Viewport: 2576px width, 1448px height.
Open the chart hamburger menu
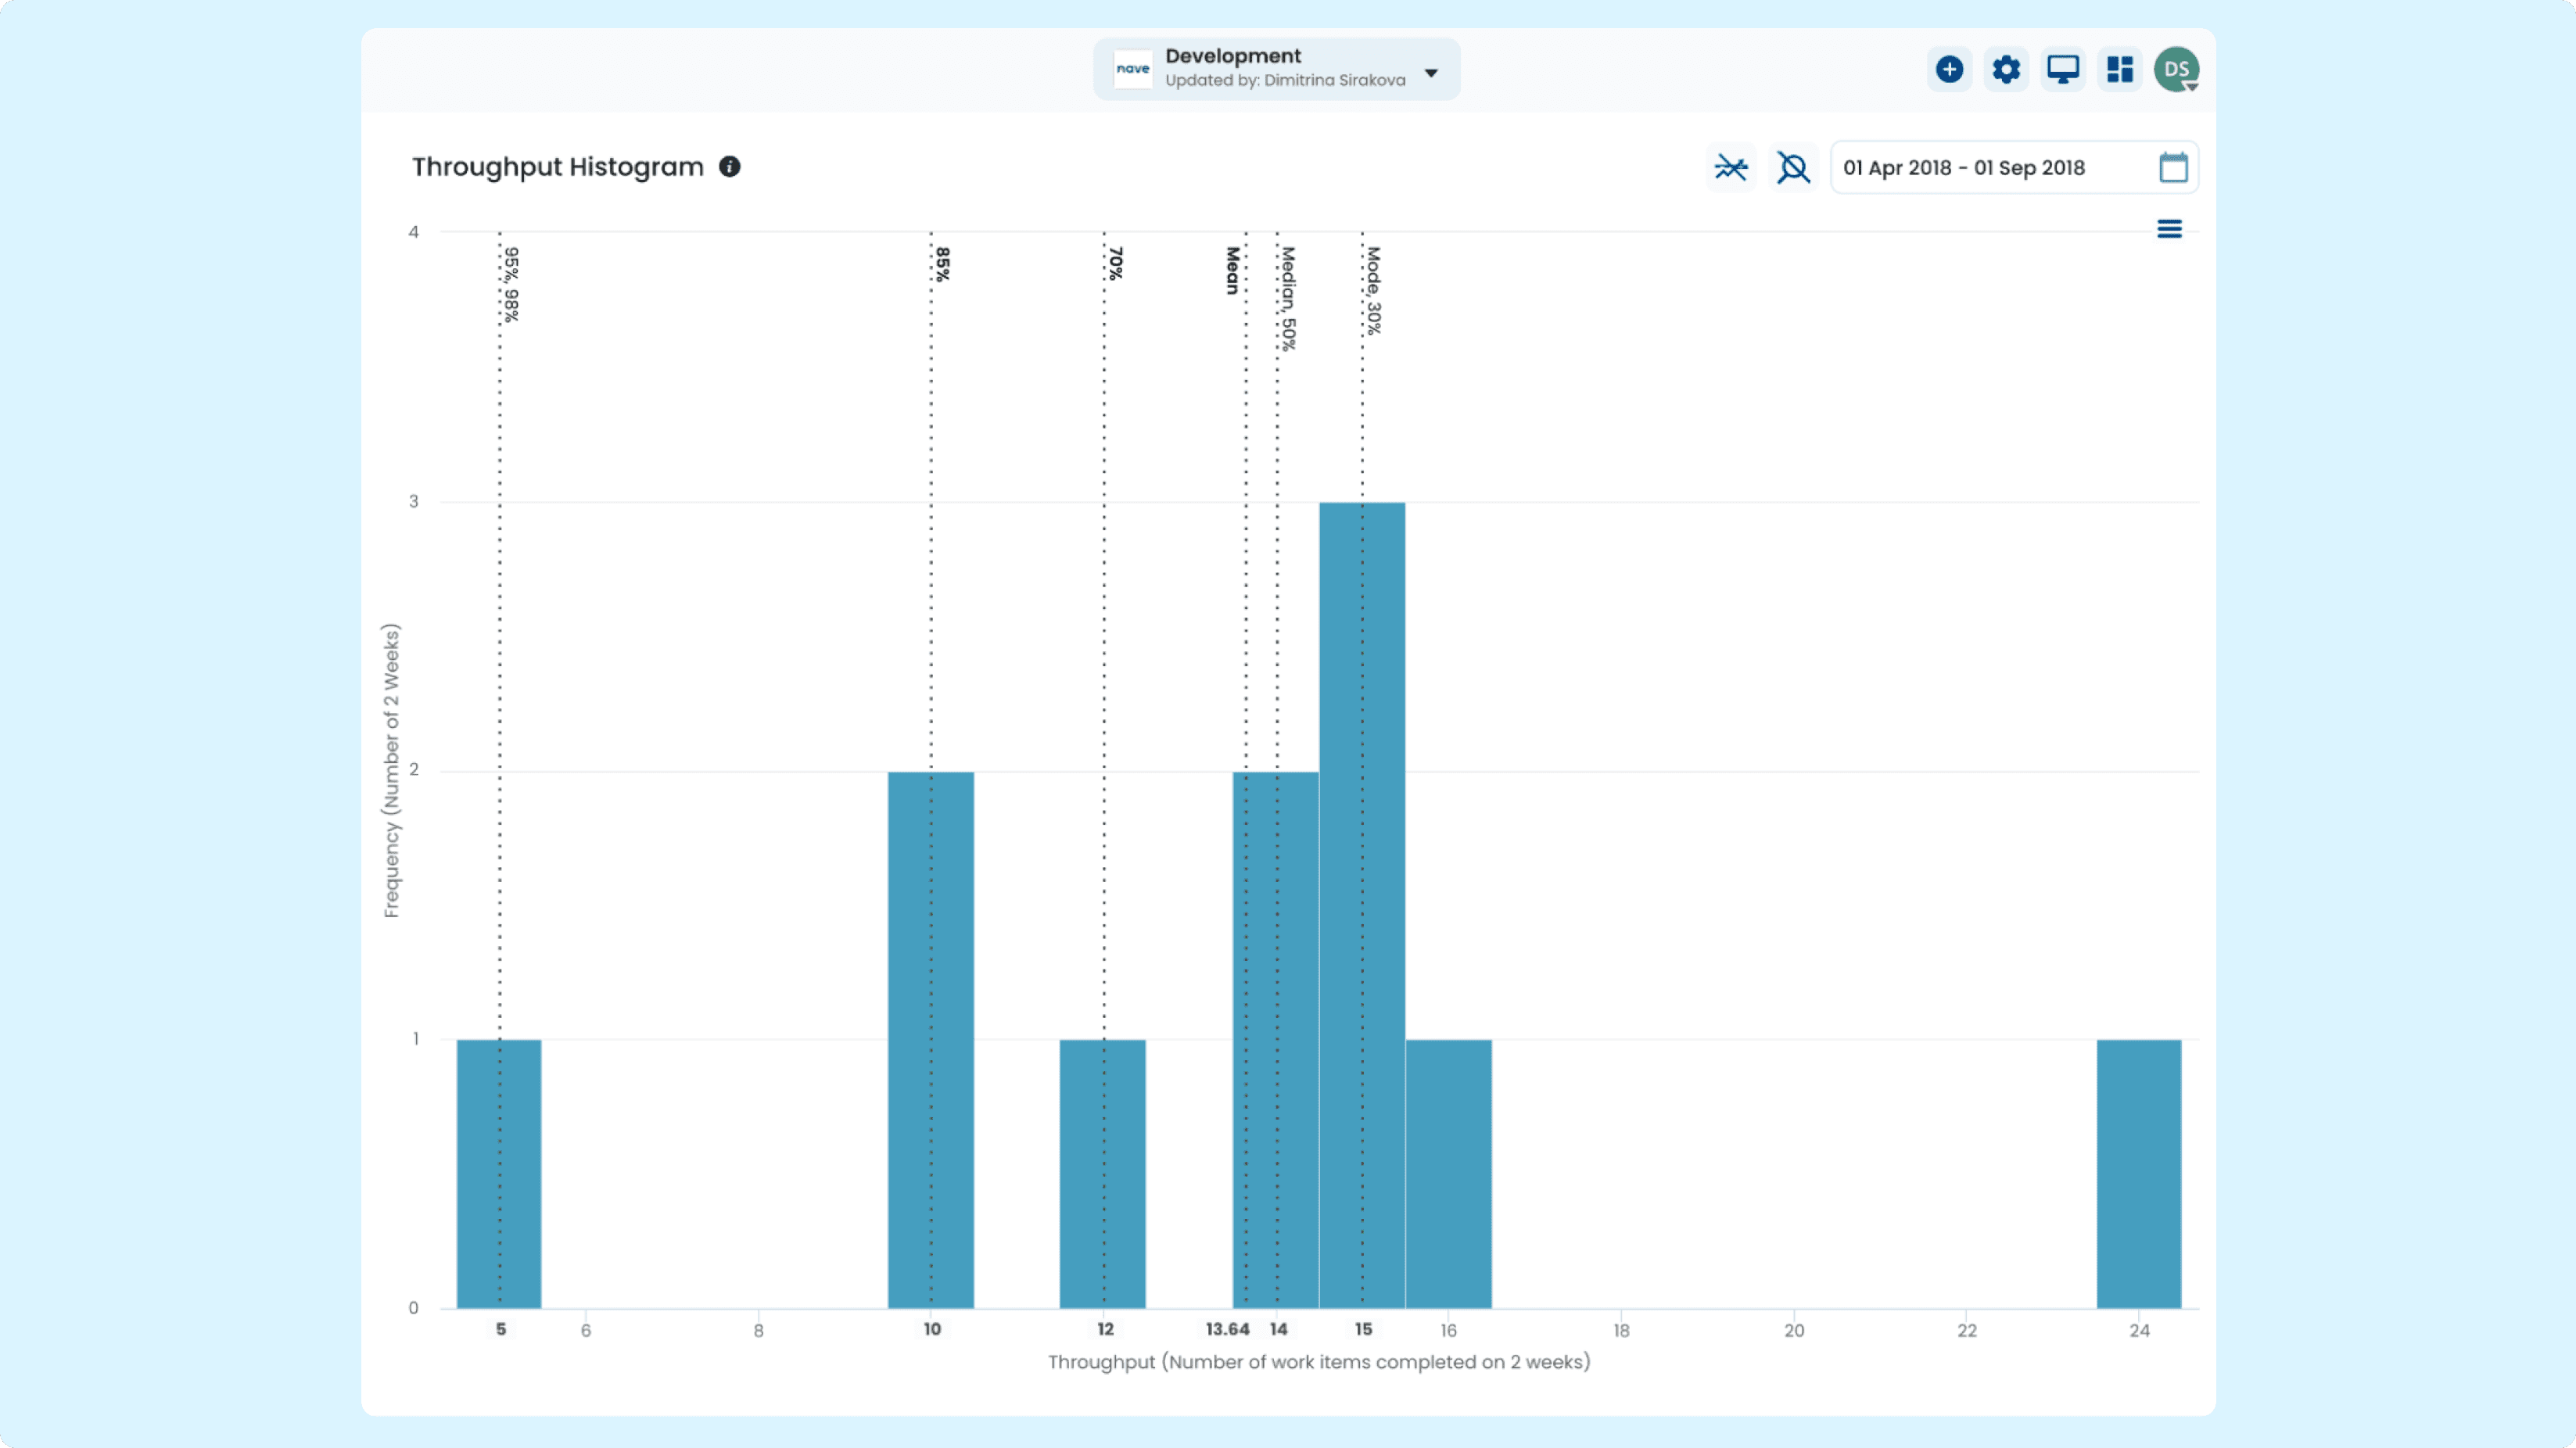point(2169,230)
